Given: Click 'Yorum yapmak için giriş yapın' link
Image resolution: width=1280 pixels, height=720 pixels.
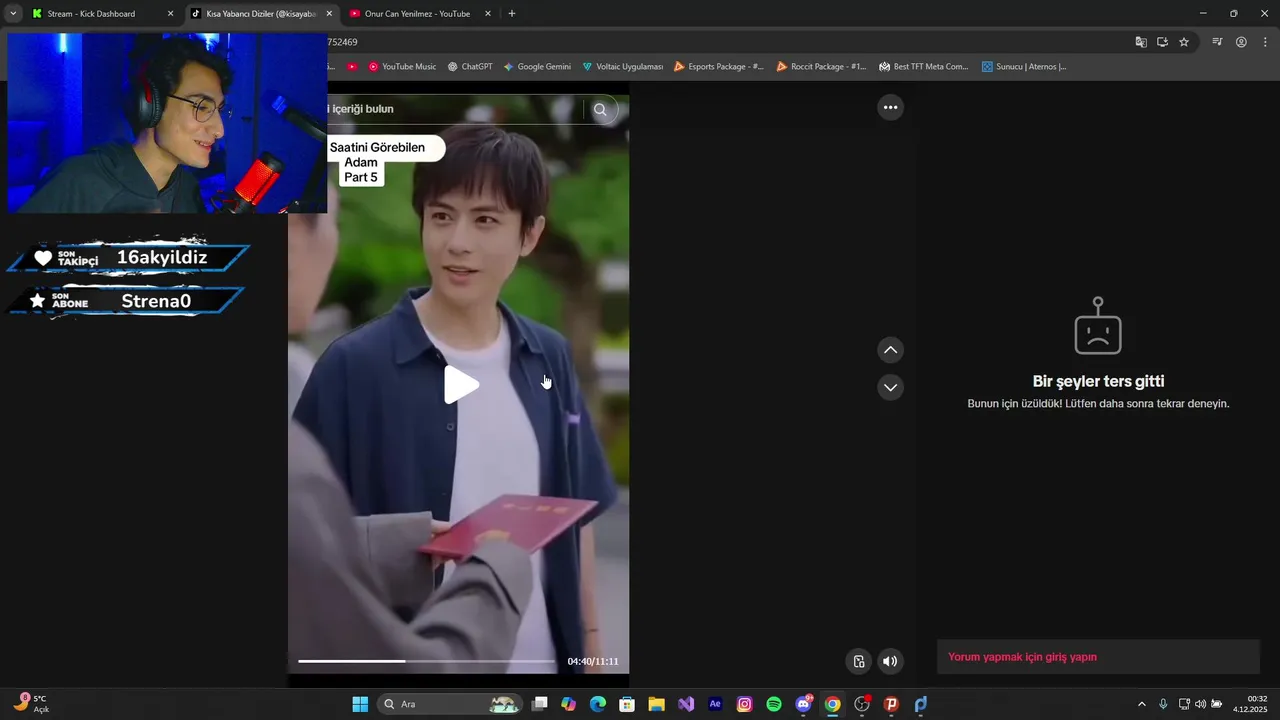Looking at the screenshot, I should click(x=1022, y=657).
